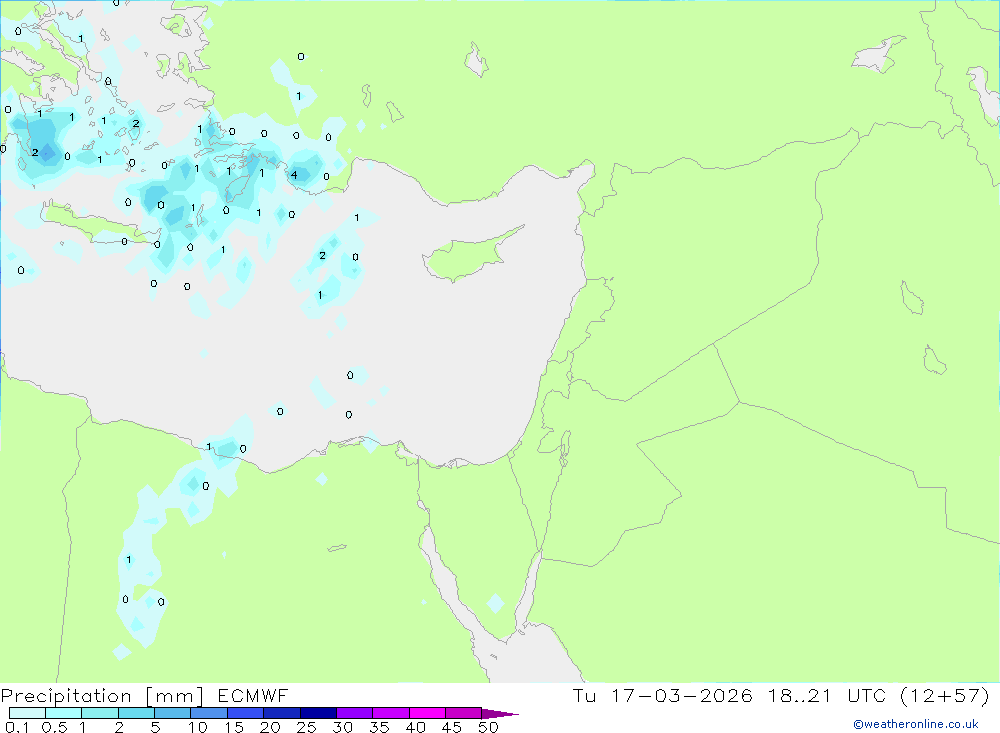1000x733 pixels.
Task: Click legend label '25'
Action: pyautogui.click(x=307, y=727)
